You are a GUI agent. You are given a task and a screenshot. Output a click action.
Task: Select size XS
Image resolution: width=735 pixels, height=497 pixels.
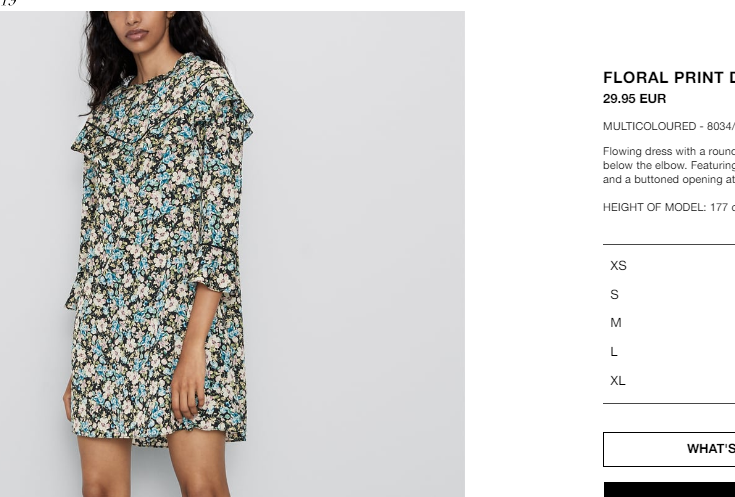(671, 265)
